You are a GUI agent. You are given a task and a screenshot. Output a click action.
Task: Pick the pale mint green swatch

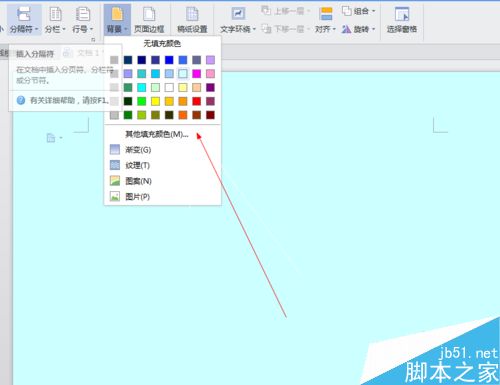(155, 87)
